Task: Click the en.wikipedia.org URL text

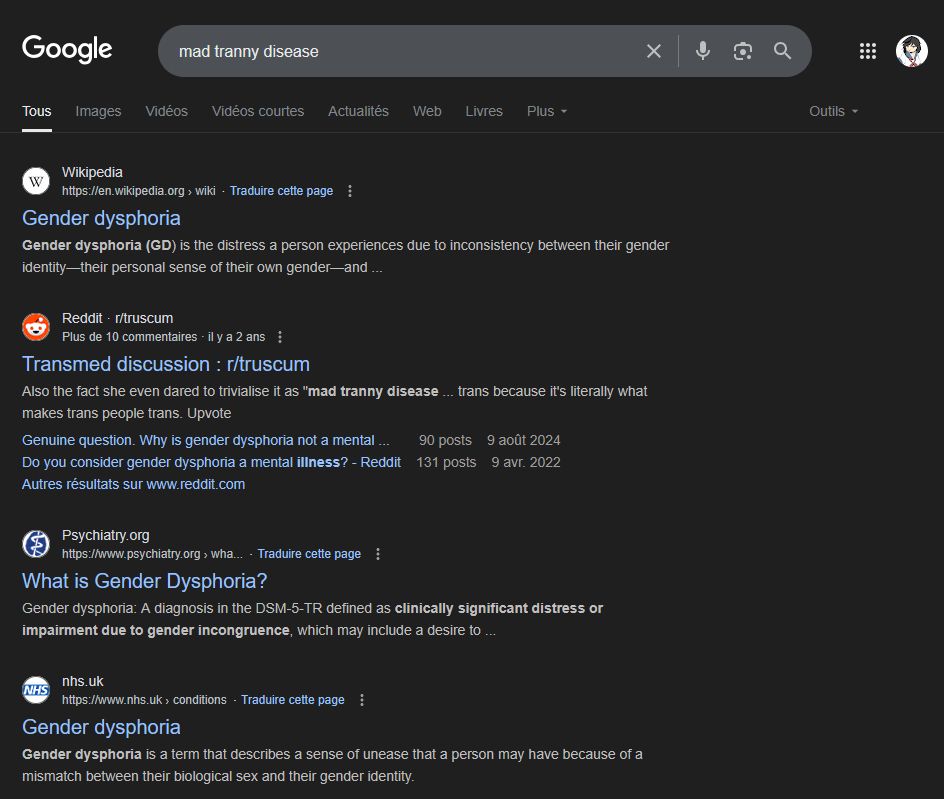Action: tap(138, 191)
